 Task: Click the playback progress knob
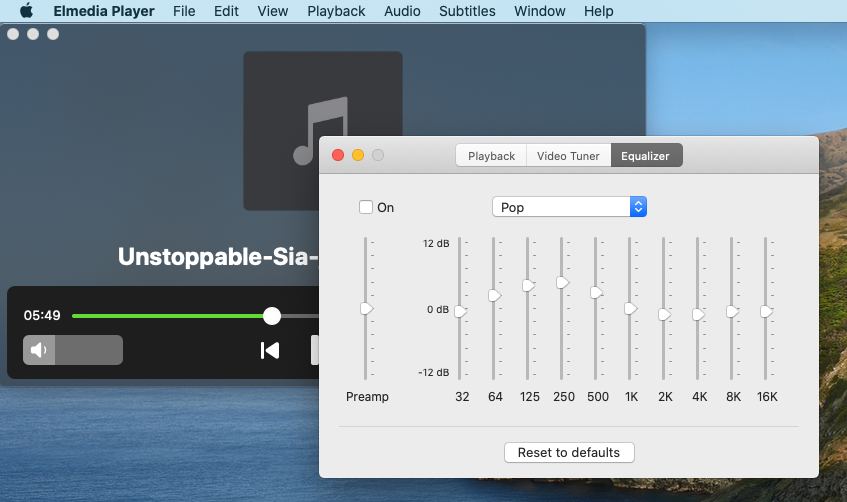point(272,316)
